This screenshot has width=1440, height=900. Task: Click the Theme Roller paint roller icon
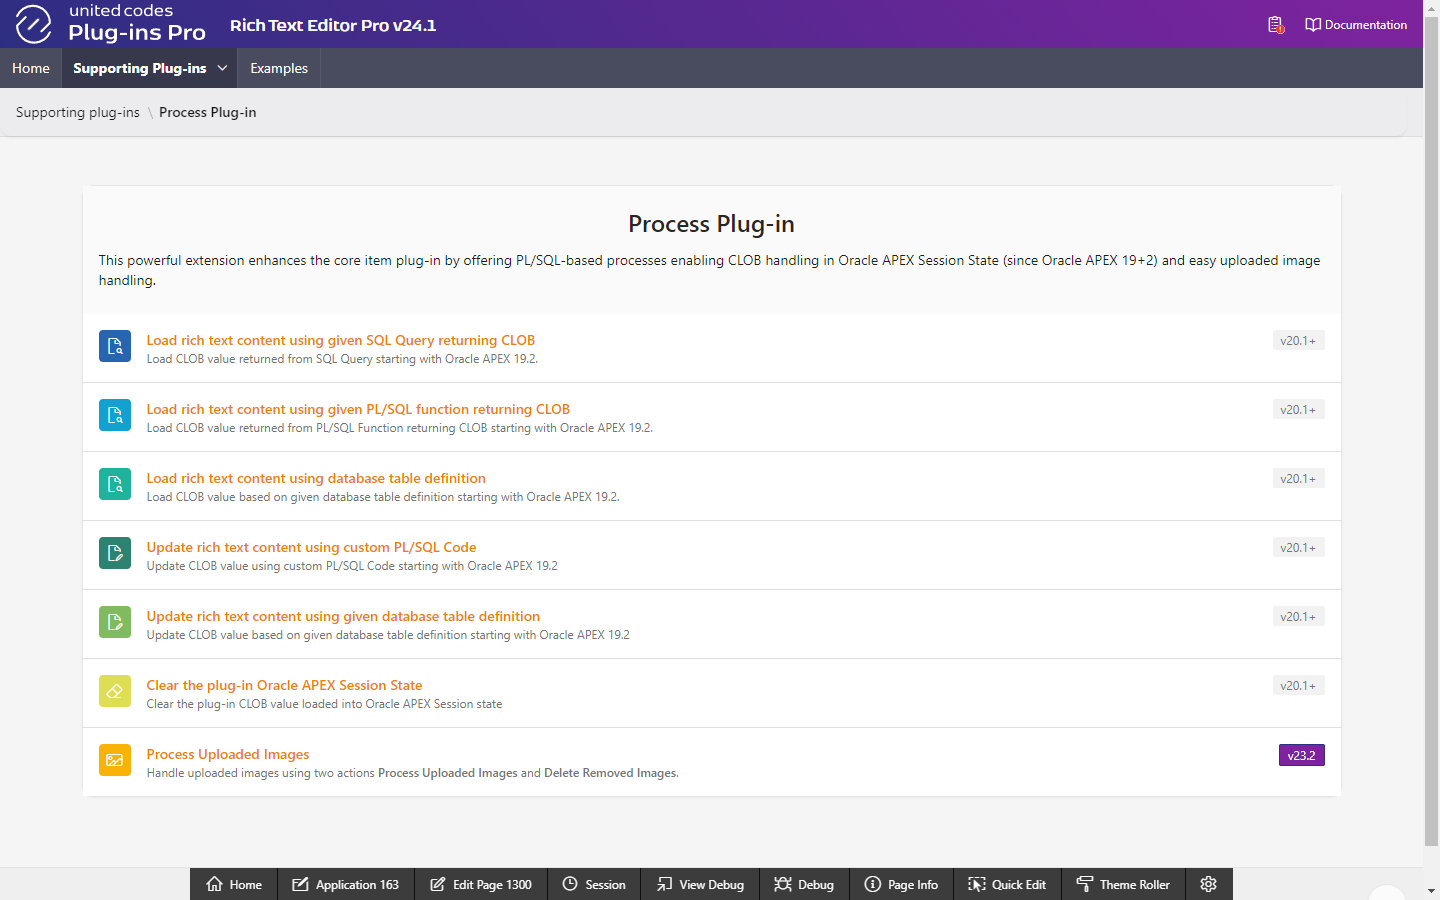pyautogui.click(x=1085, y=884)
